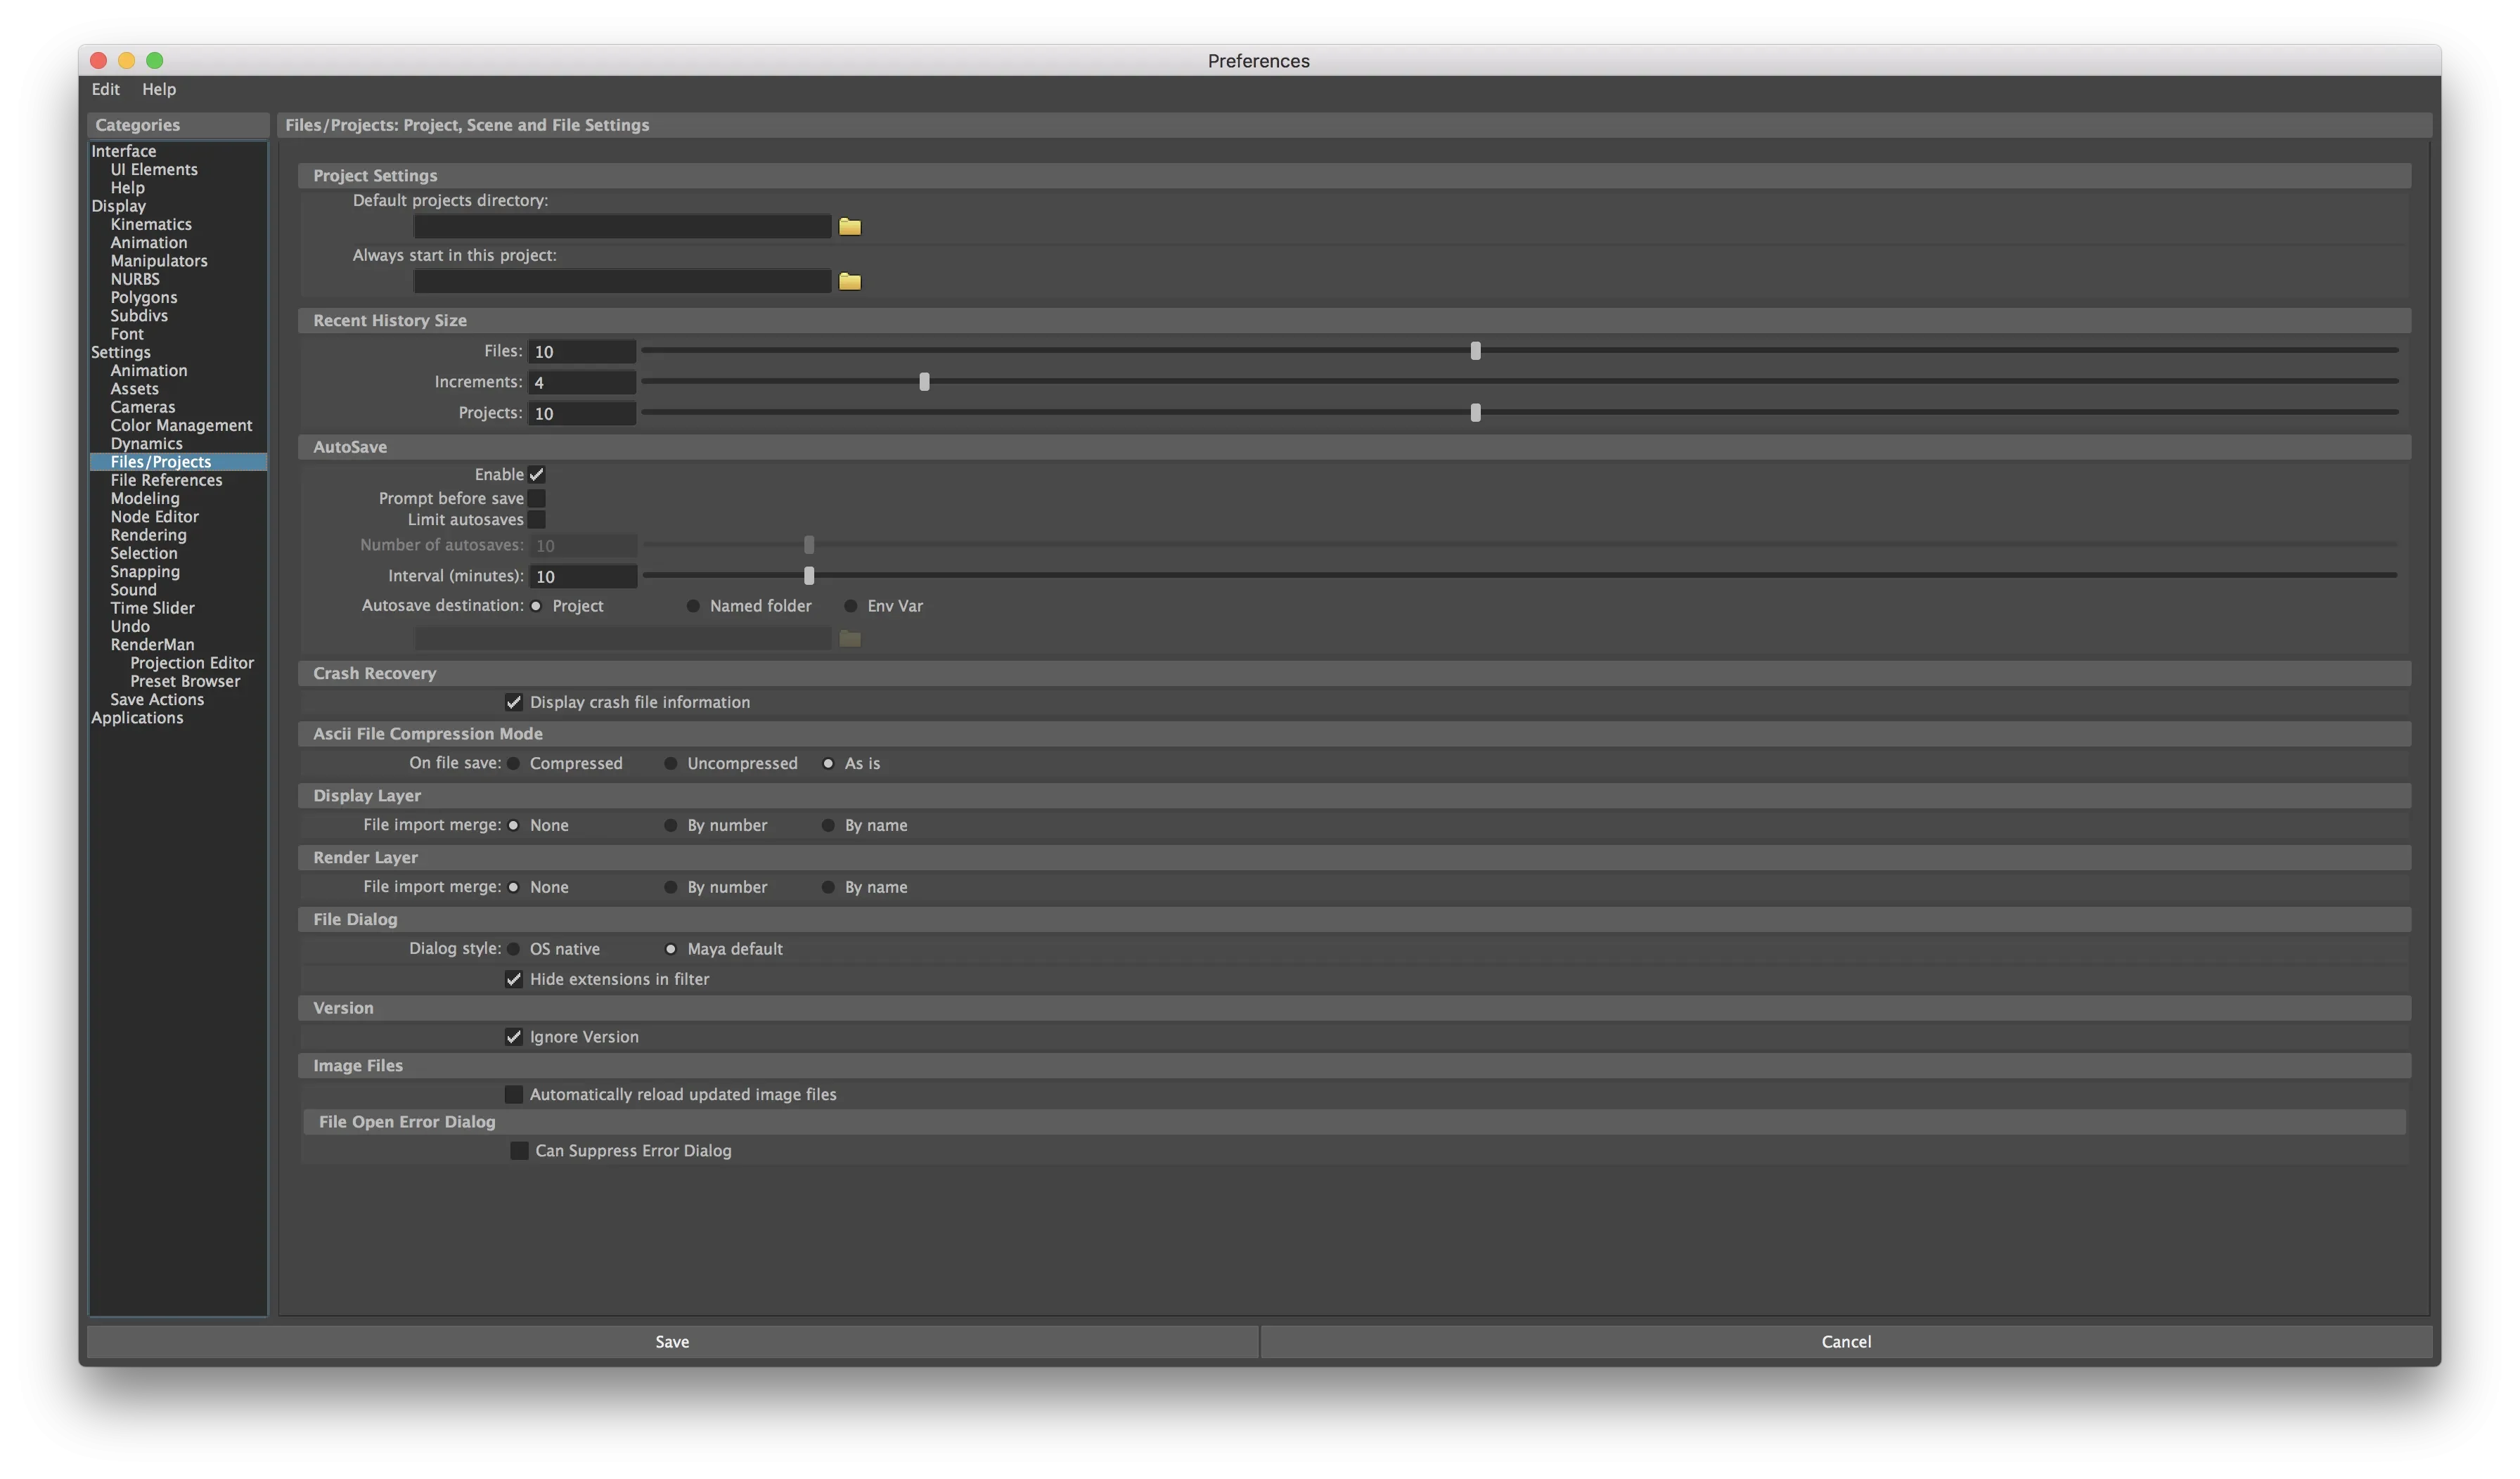Browse folder for Default projects directory
The height and width of the screenshot is (1479, 2520).
click(x=849, y=227)
